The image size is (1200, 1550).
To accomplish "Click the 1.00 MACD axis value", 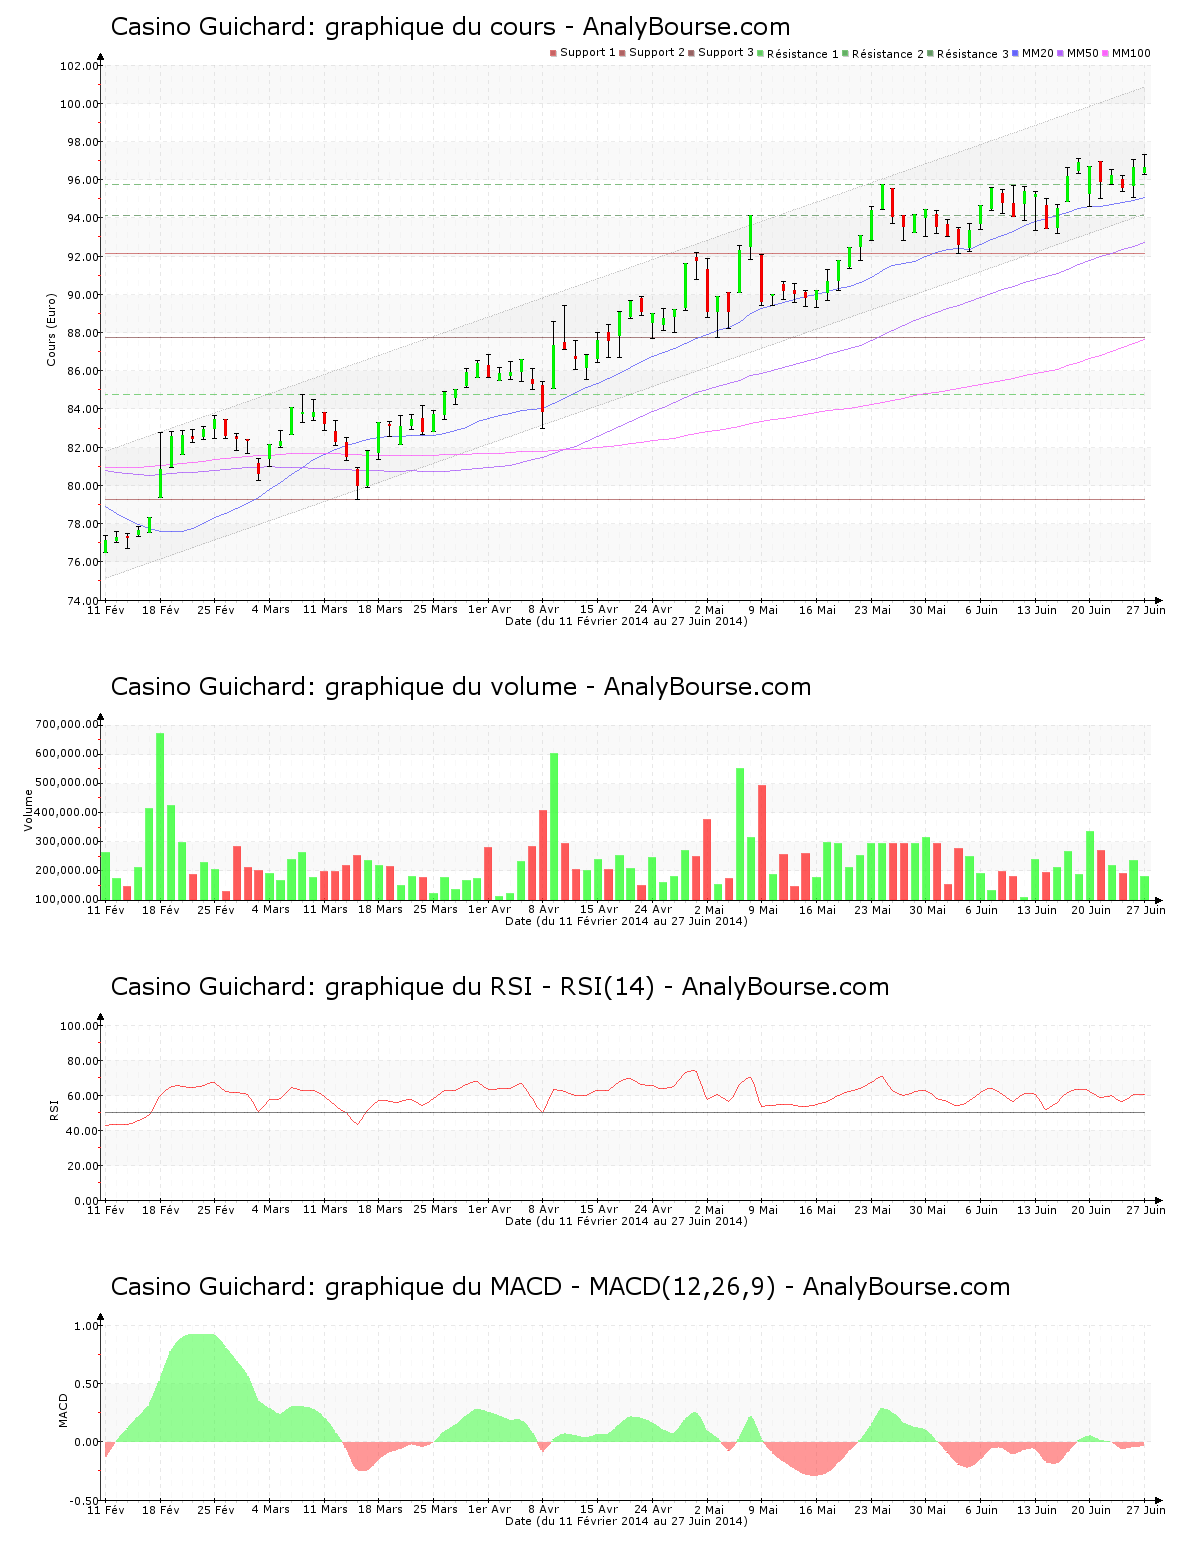I will [86, 1326].
